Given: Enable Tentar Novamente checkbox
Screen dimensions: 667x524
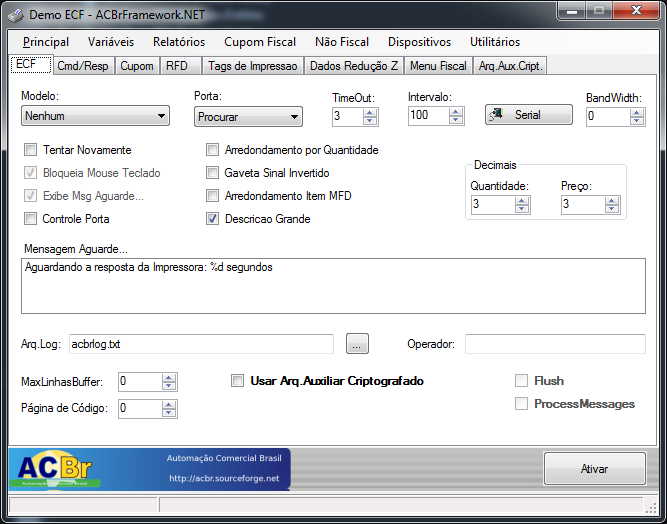Looking at the screenshot, I should [x=31, y=150].
